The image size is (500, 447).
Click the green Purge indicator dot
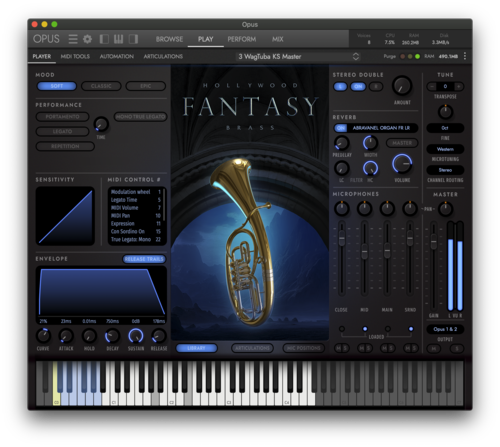tap(417, 56)
